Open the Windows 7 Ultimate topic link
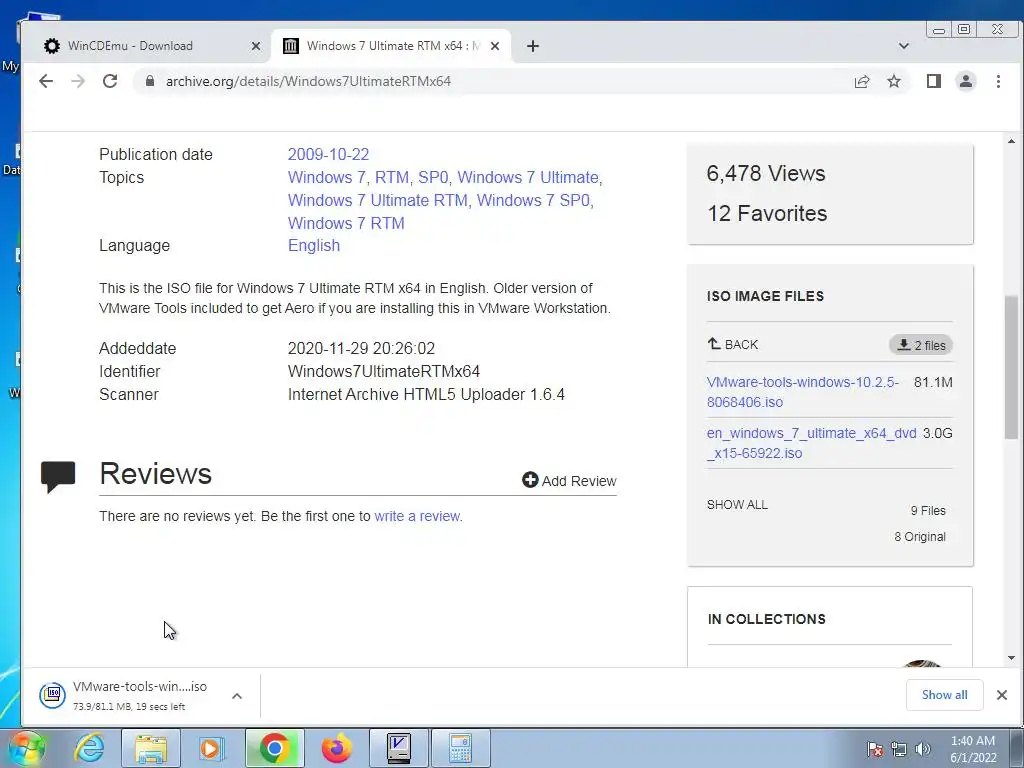The width and height of the screenshot is (1024, 768). pos(528,177)
